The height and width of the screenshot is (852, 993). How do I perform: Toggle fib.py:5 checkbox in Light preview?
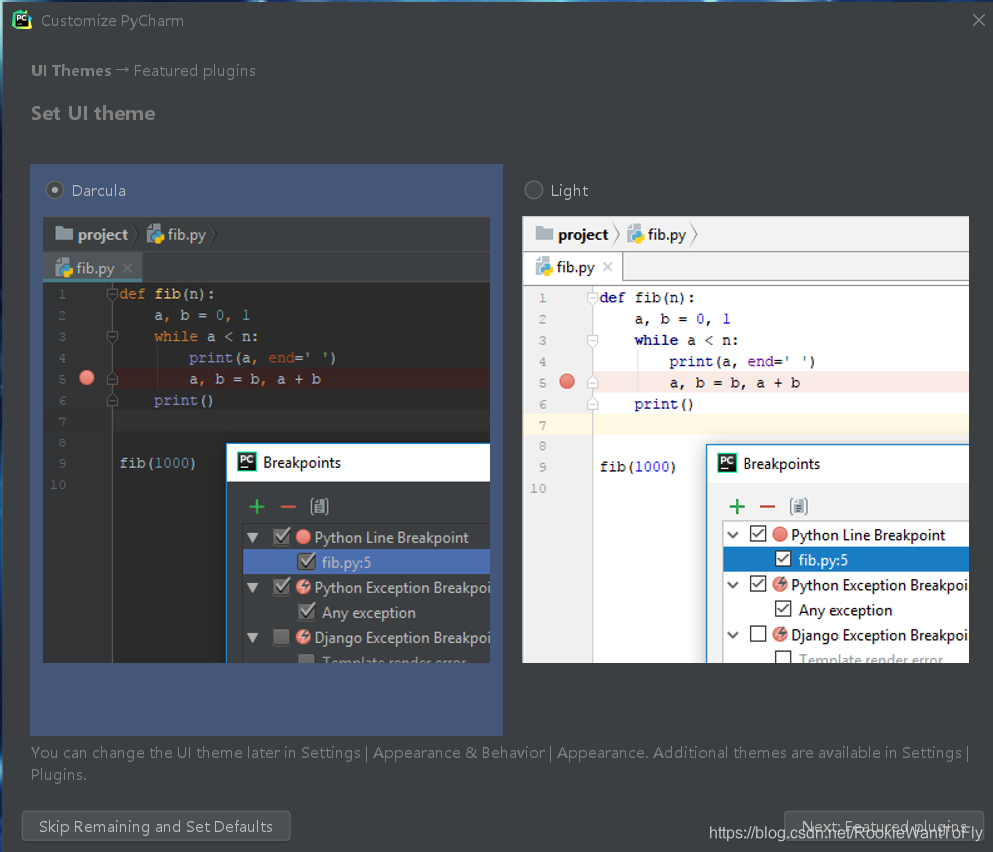tap(783, 559)
